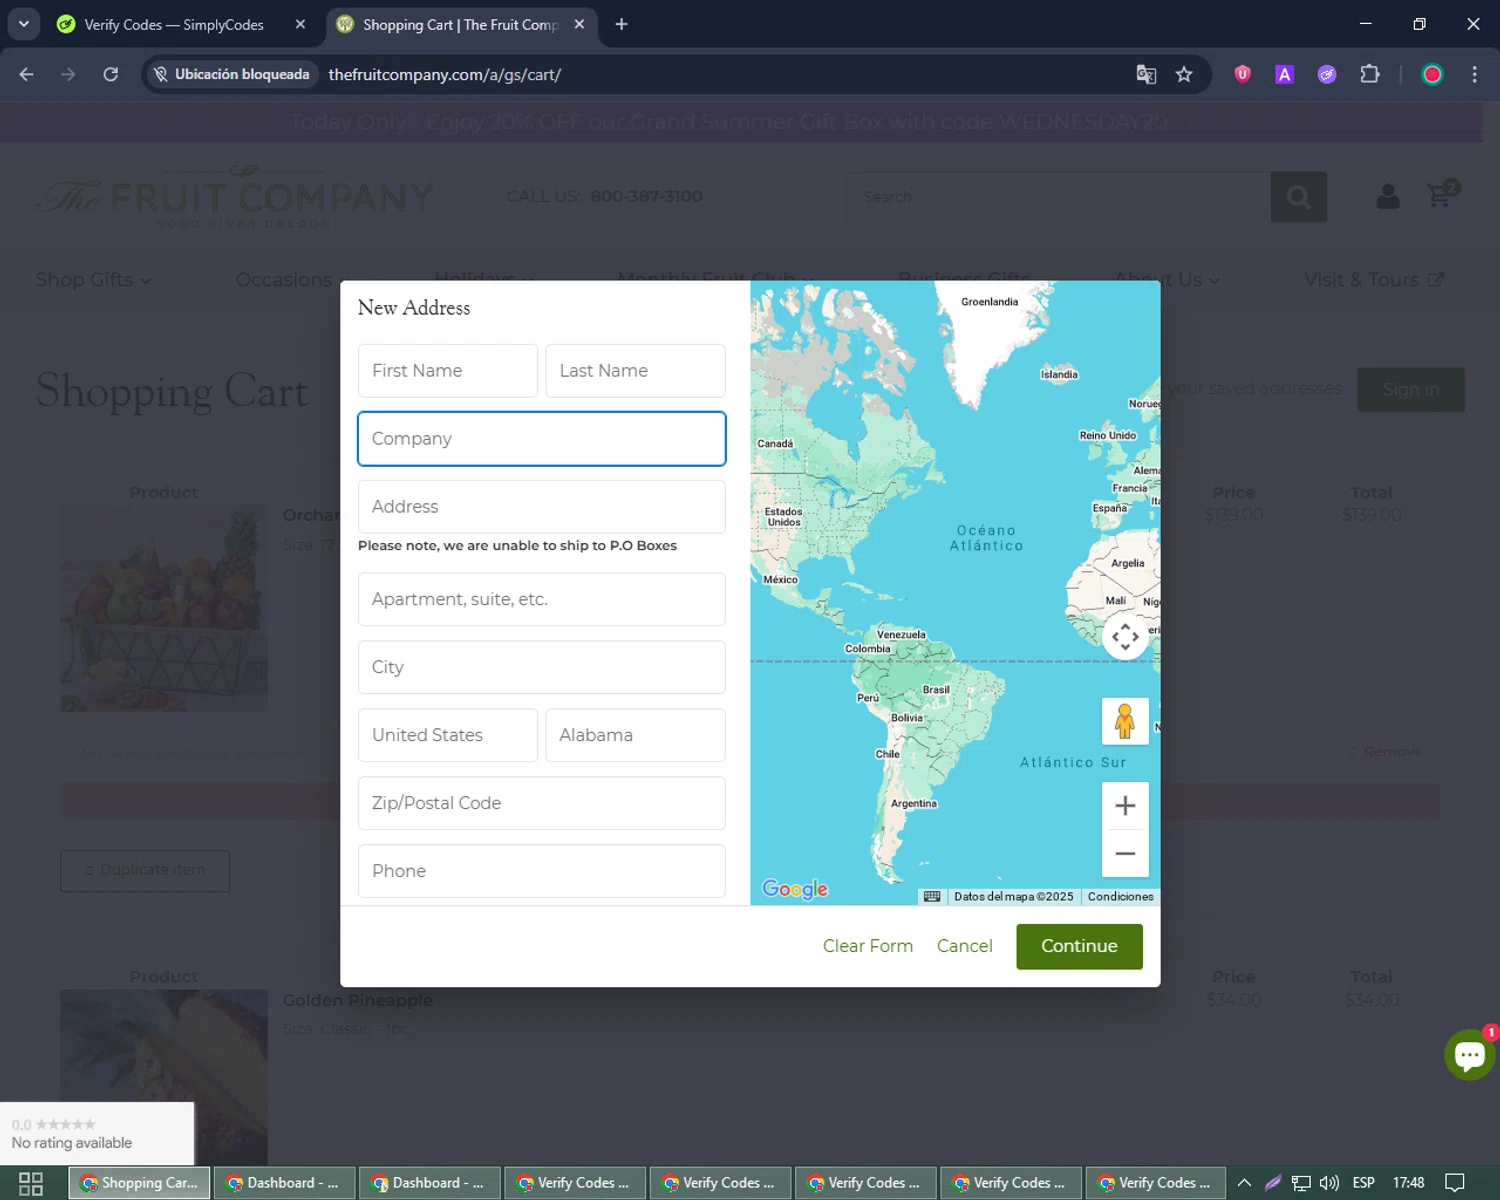
Task: Go back to the previous page
Action: tap(27, 74)
